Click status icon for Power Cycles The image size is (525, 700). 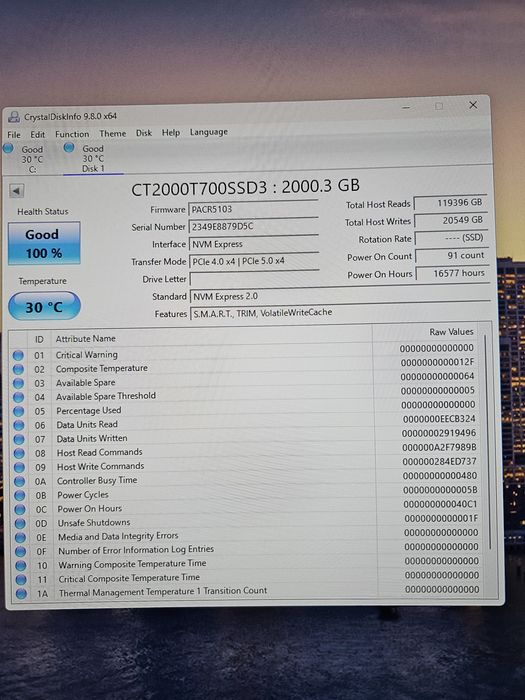(20, 496)
